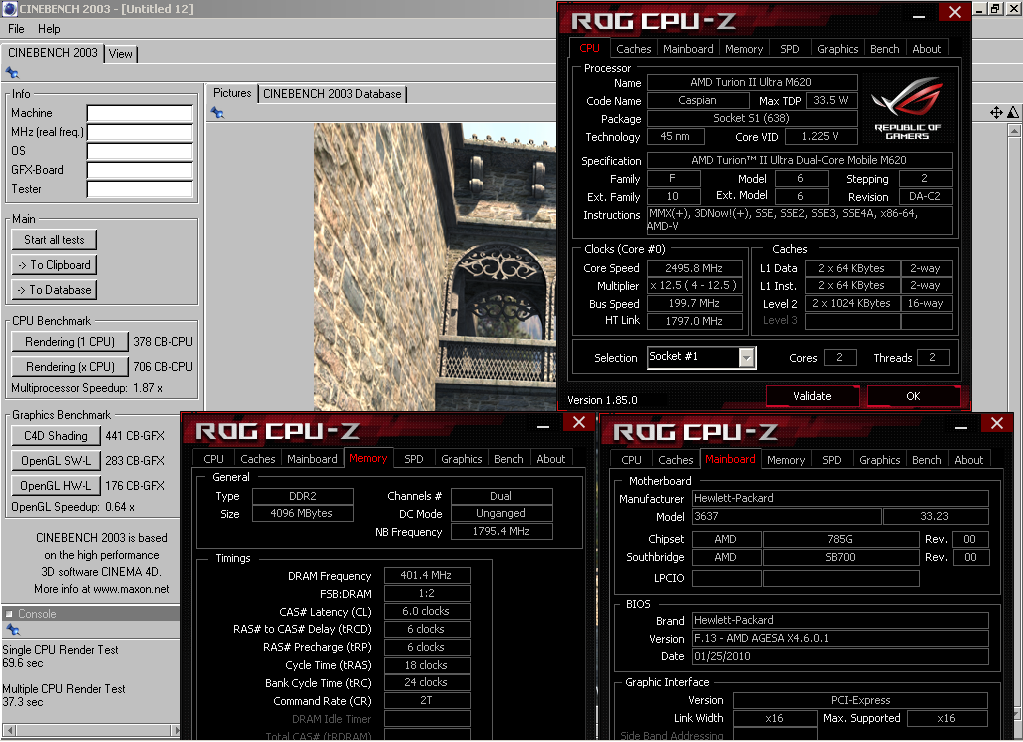Viewport: 1023px width, 742px height.
Task: Open Caches tab in Mainboard CPU-Z window
Action: pos(675,460)
